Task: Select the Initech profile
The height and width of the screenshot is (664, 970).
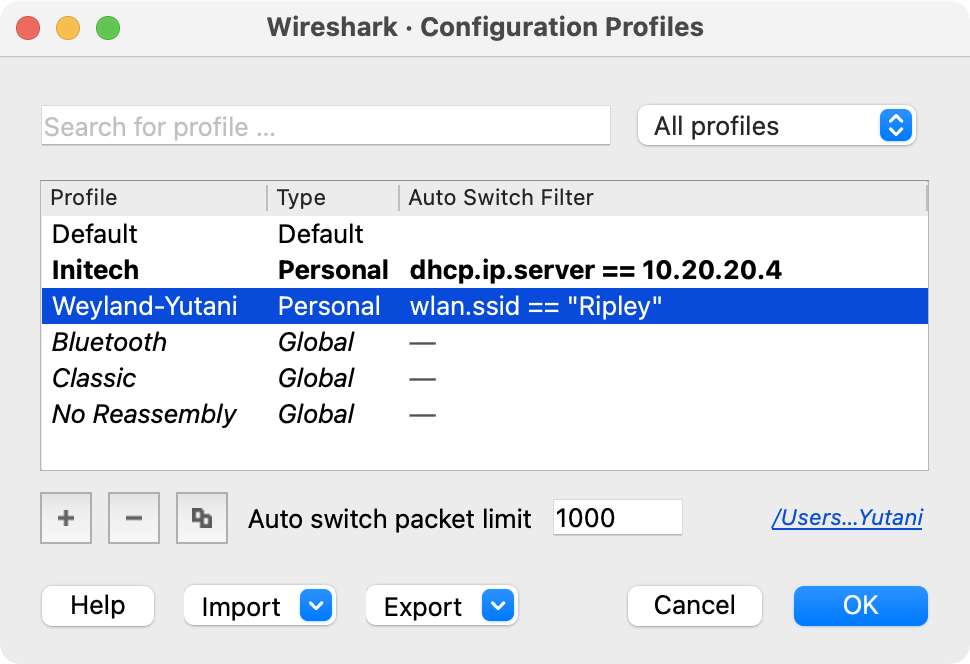Action: tap(150, 270)
